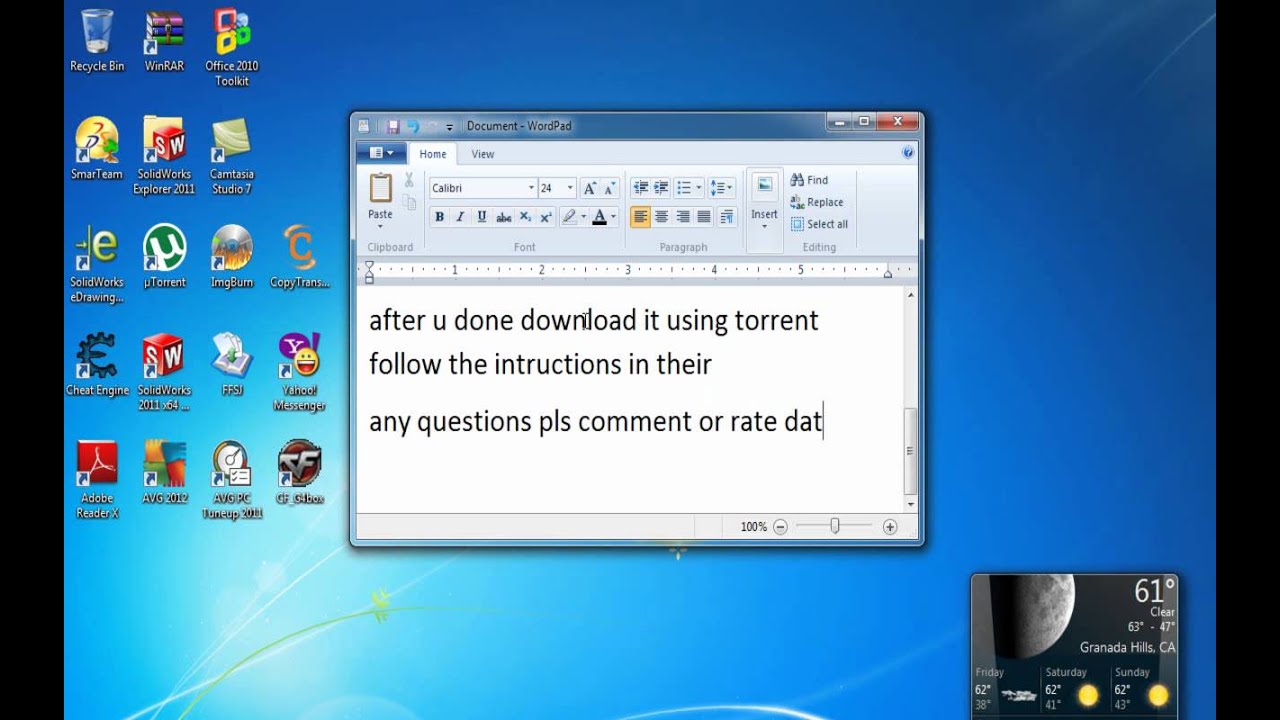Select ImgBurn desktop icon
Image resolution: width=1280 pixels, height=720 pixels.
click(232, 257)
